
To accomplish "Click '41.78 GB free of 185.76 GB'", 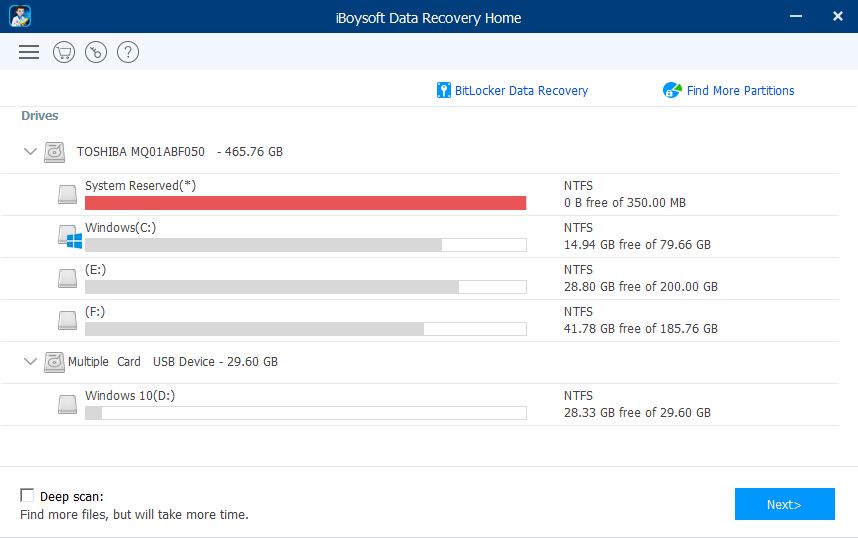I will pos(640,329).
